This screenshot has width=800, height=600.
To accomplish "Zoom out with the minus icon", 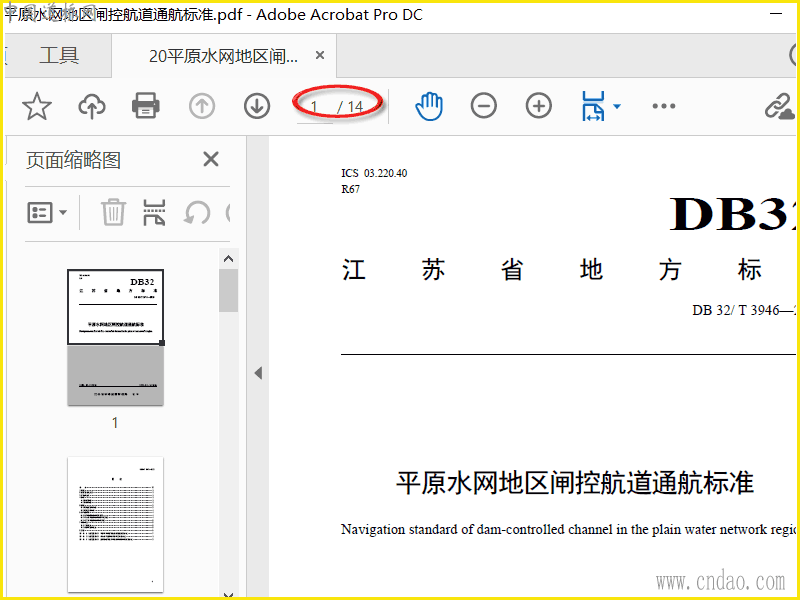I will (x=484, y=106).
